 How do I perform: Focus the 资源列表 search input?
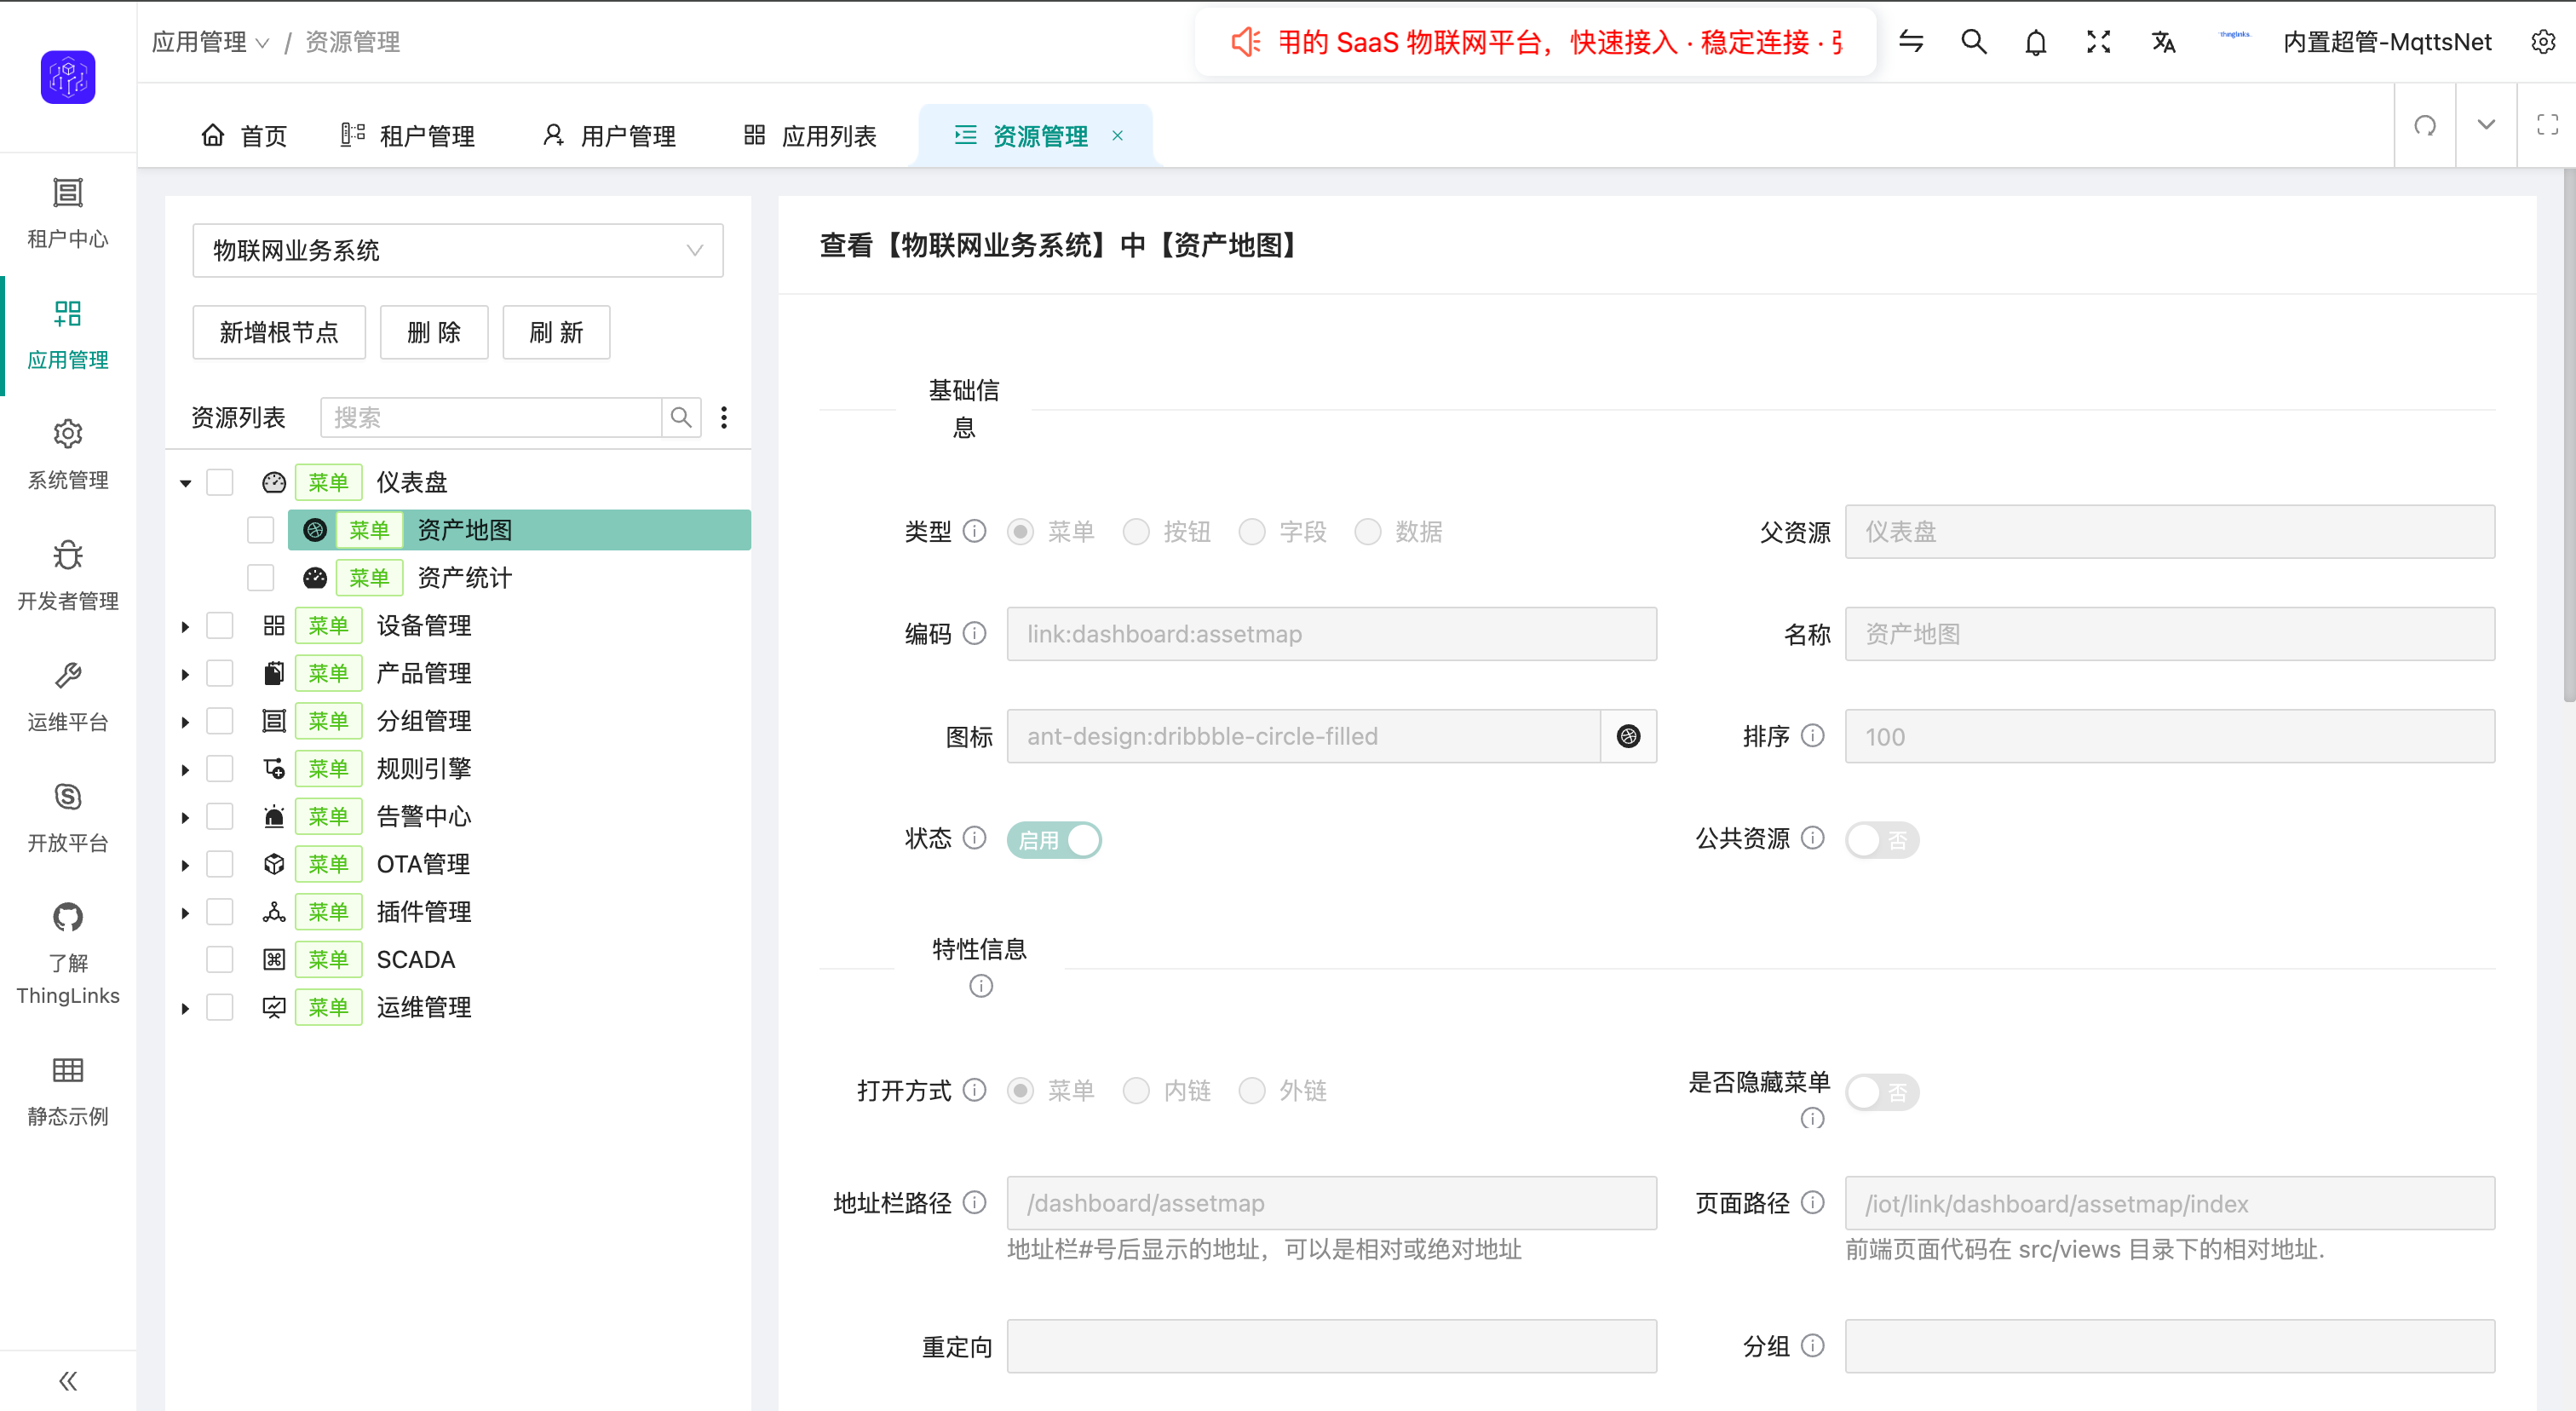click(491, 417)
